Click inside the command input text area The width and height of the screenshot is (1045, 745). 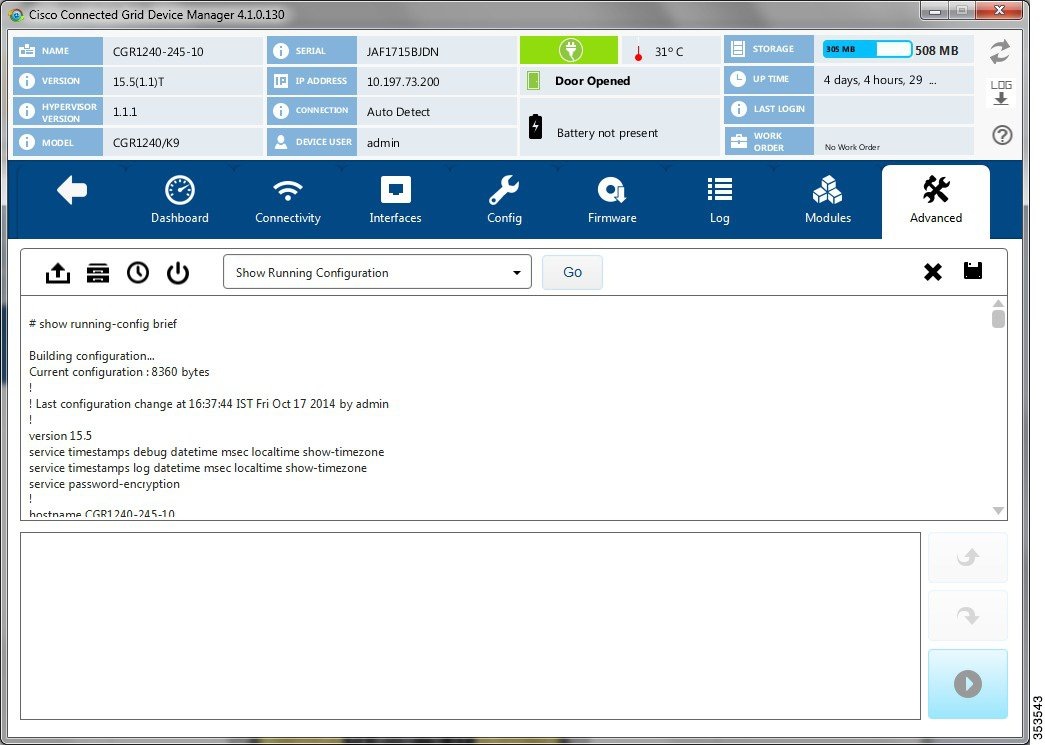click(471, 626)
